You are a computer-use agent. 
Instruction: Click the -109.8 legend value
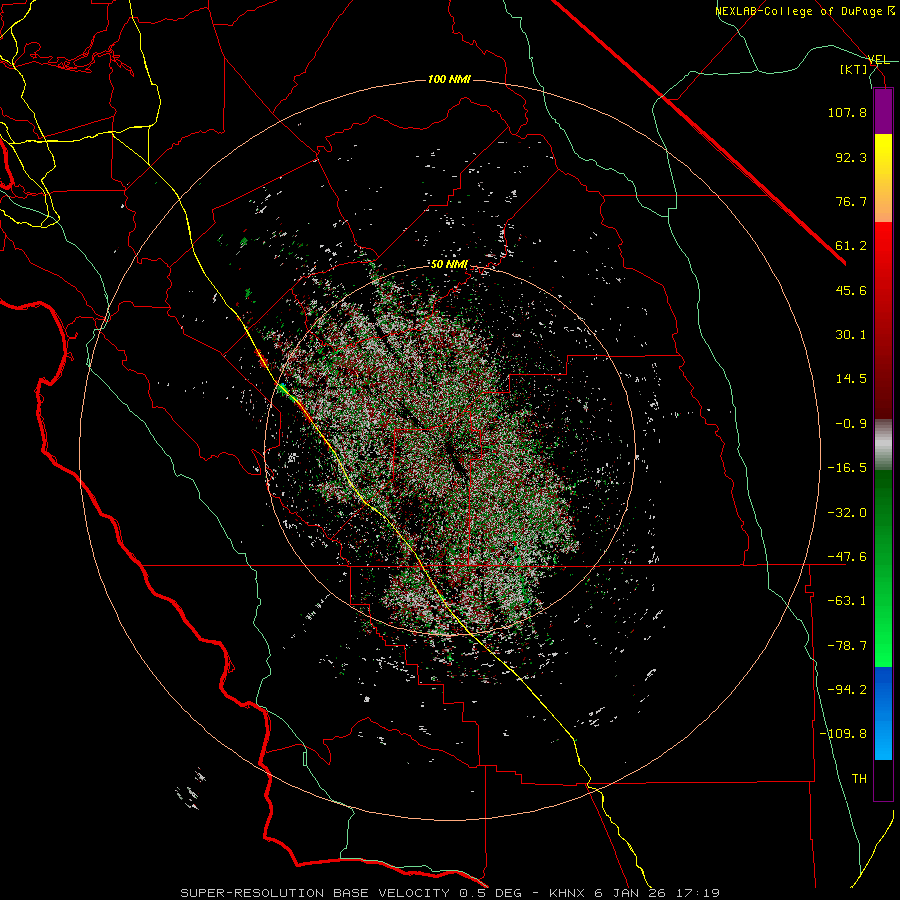(843, 734)
